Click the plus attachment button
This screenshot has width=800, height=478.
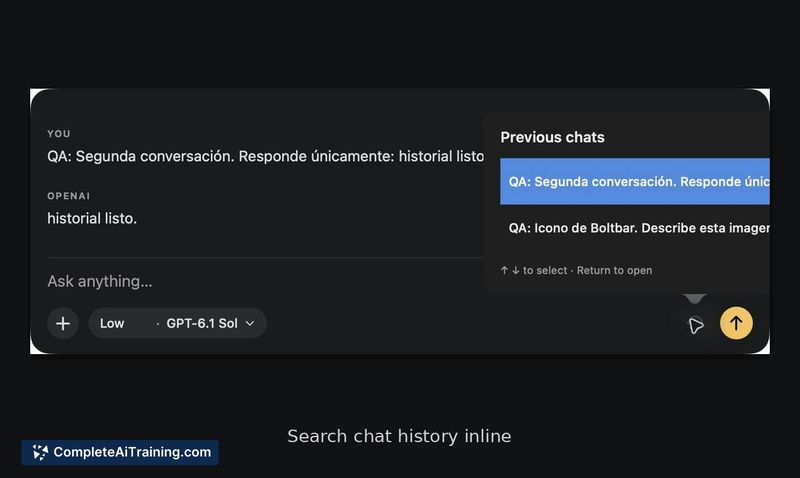63,323
